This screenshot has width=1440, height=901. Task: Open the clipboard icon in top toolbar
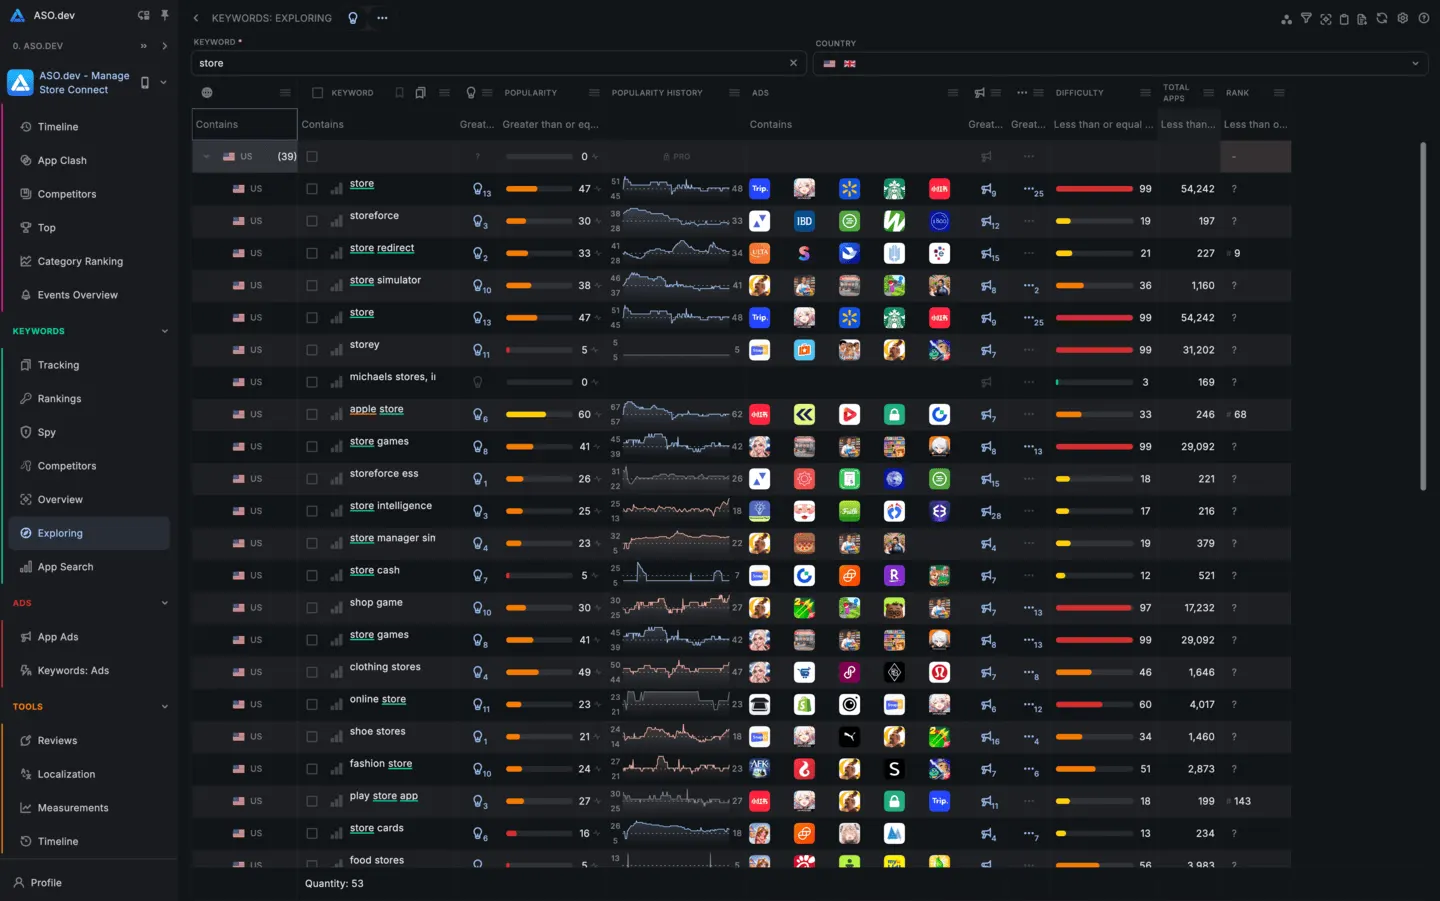[1344, 18]
